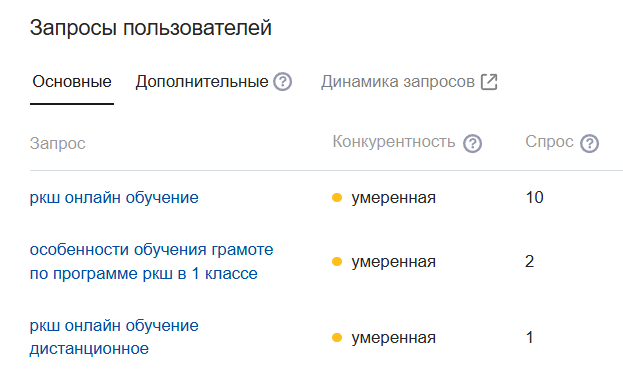Click the Запрос column header

point(58,143)
